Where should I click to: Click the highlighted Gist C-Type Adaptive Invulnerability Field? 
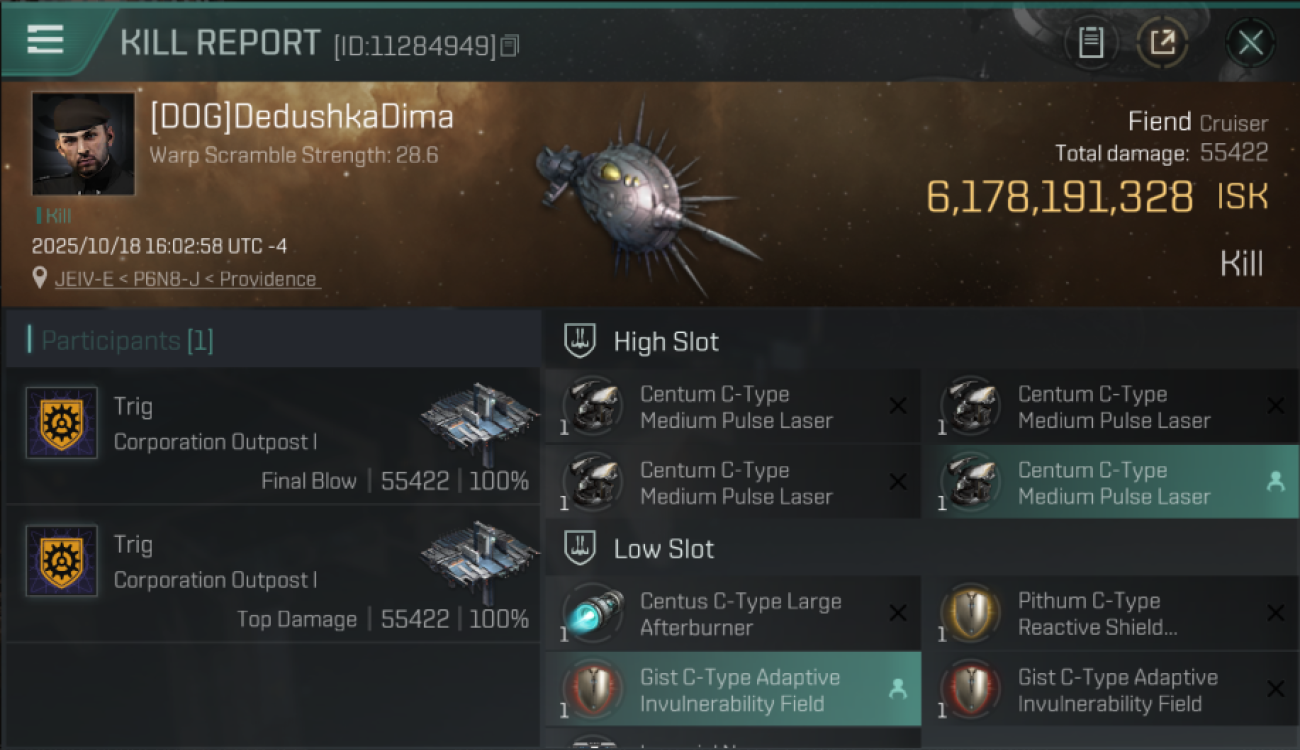point(738,690)
